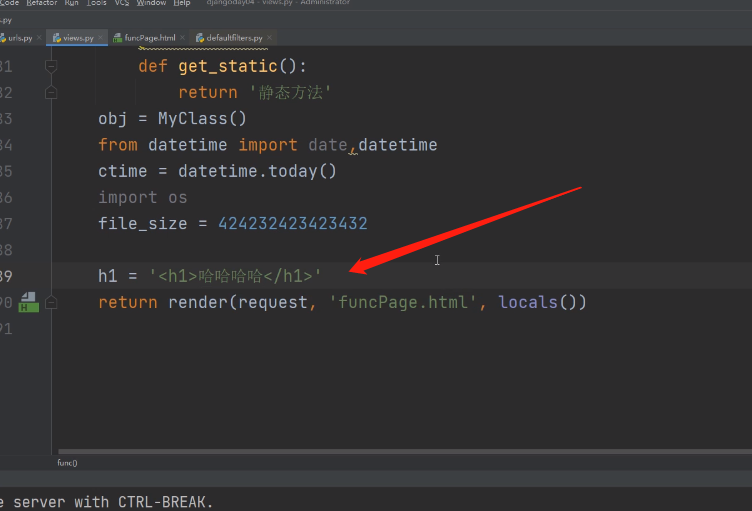Click fold end marker beside return '静态方法'

coord(51,92)
